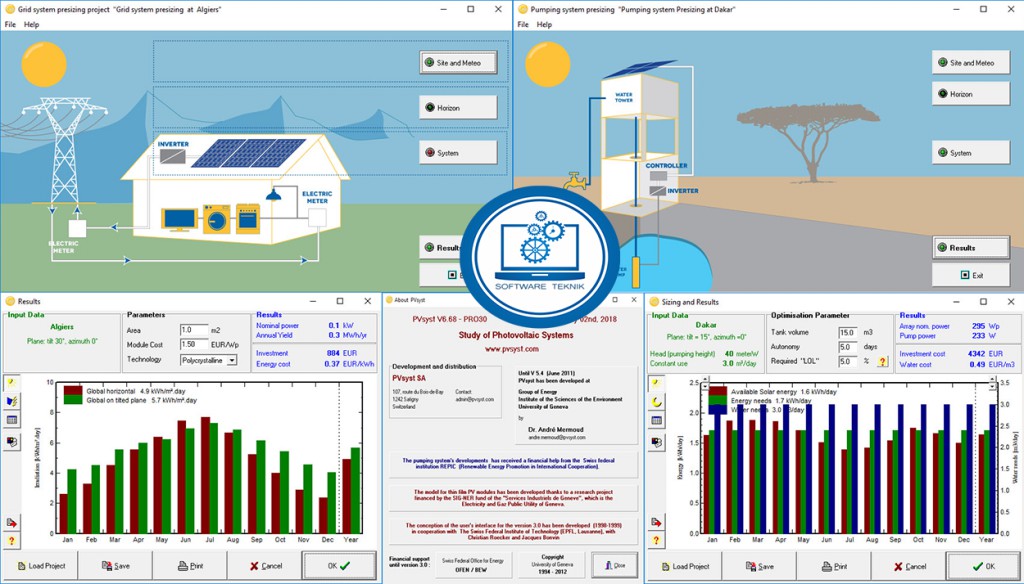Open System in Pumping system presizing window
Image resolution: width=1024 pixels, height=584 pixels.
(970, 153)
